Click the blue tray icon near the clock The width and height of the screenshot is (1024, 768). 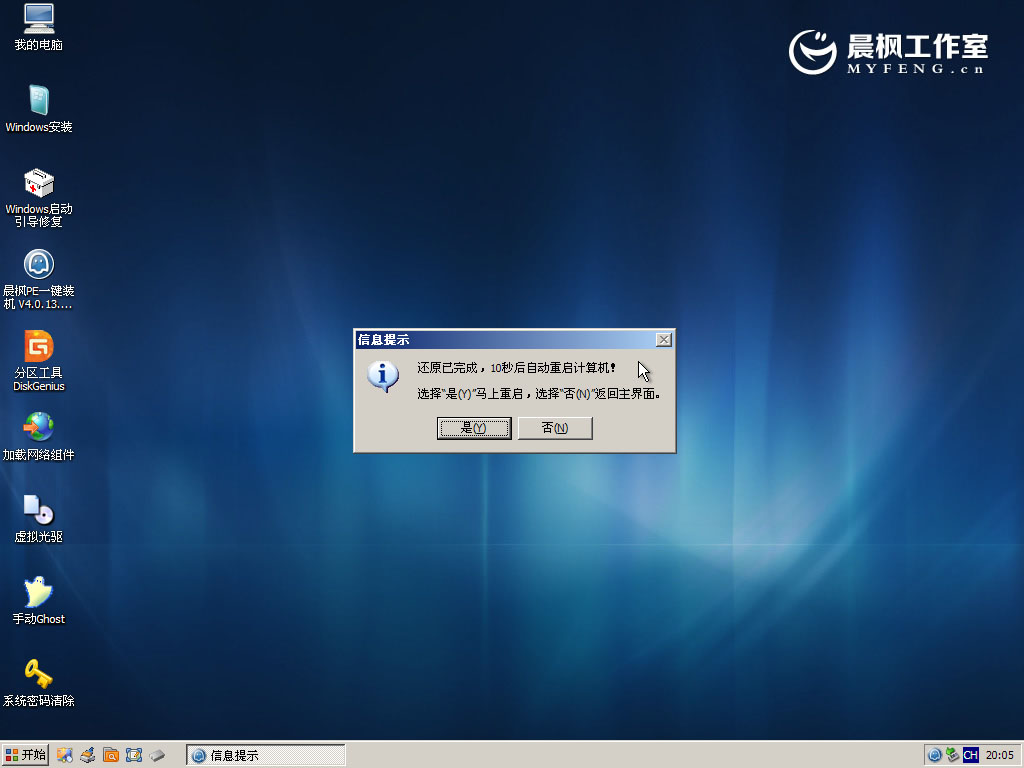[935, 755]
